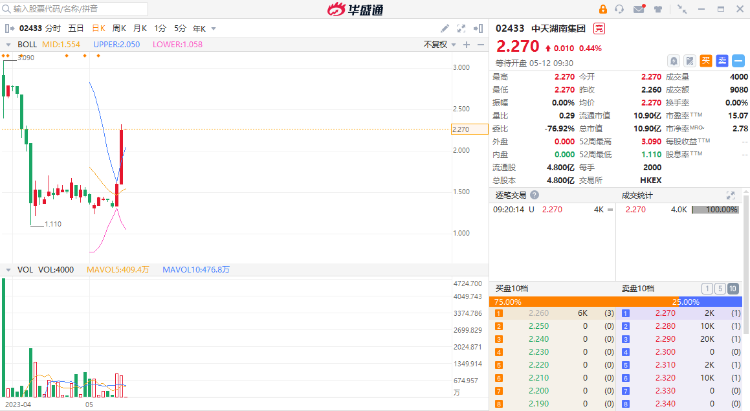
Task: Open the BOLL indicator dropdown arrow
Action: pos(8,44)
